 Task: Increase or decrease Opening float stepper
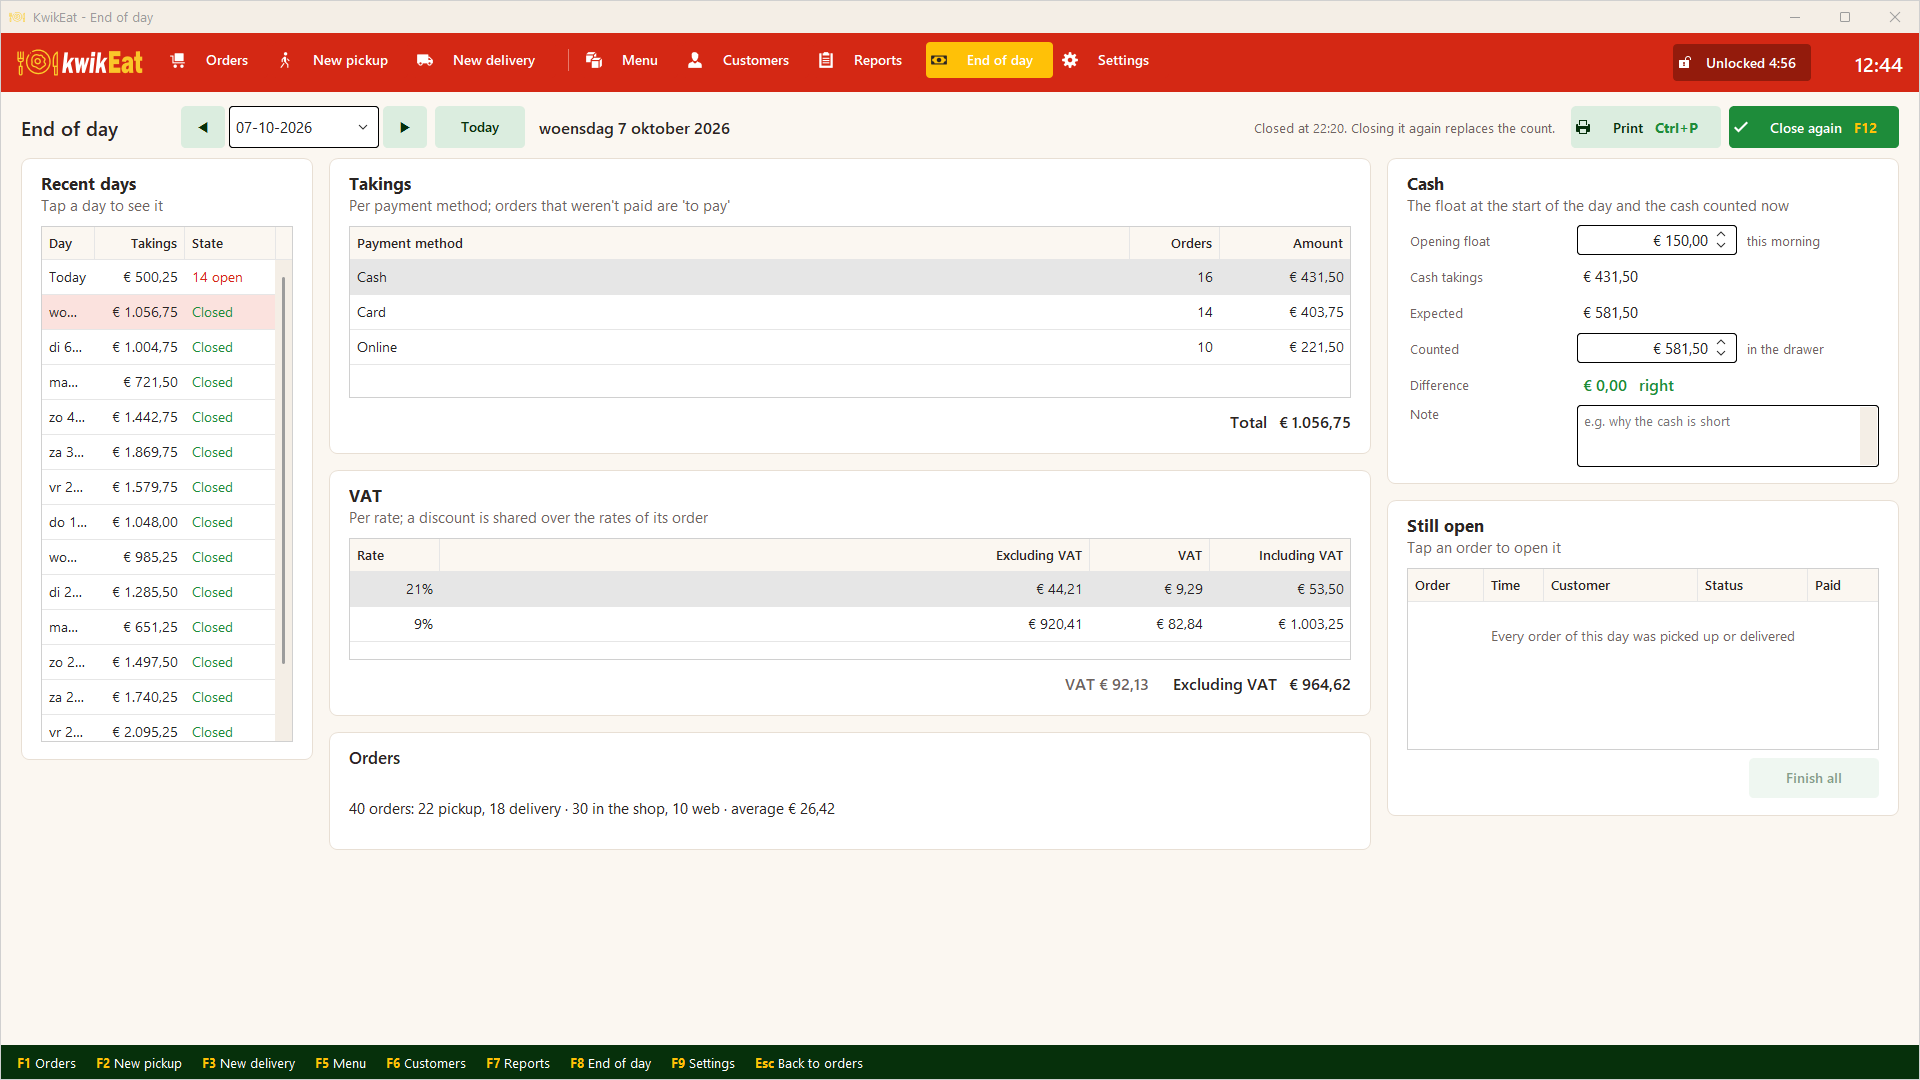point(1721,240)
